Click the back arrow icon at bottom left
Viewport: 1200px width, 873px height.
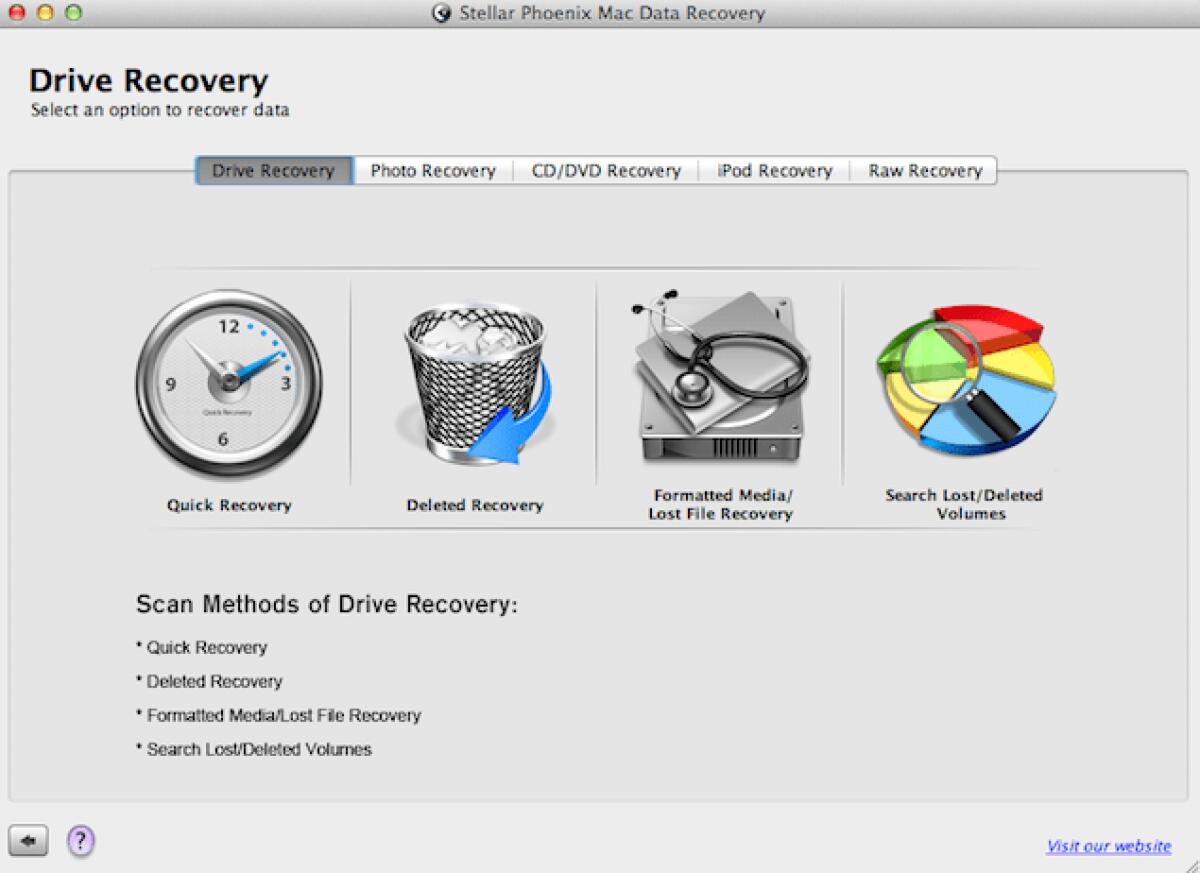[30, 841]
